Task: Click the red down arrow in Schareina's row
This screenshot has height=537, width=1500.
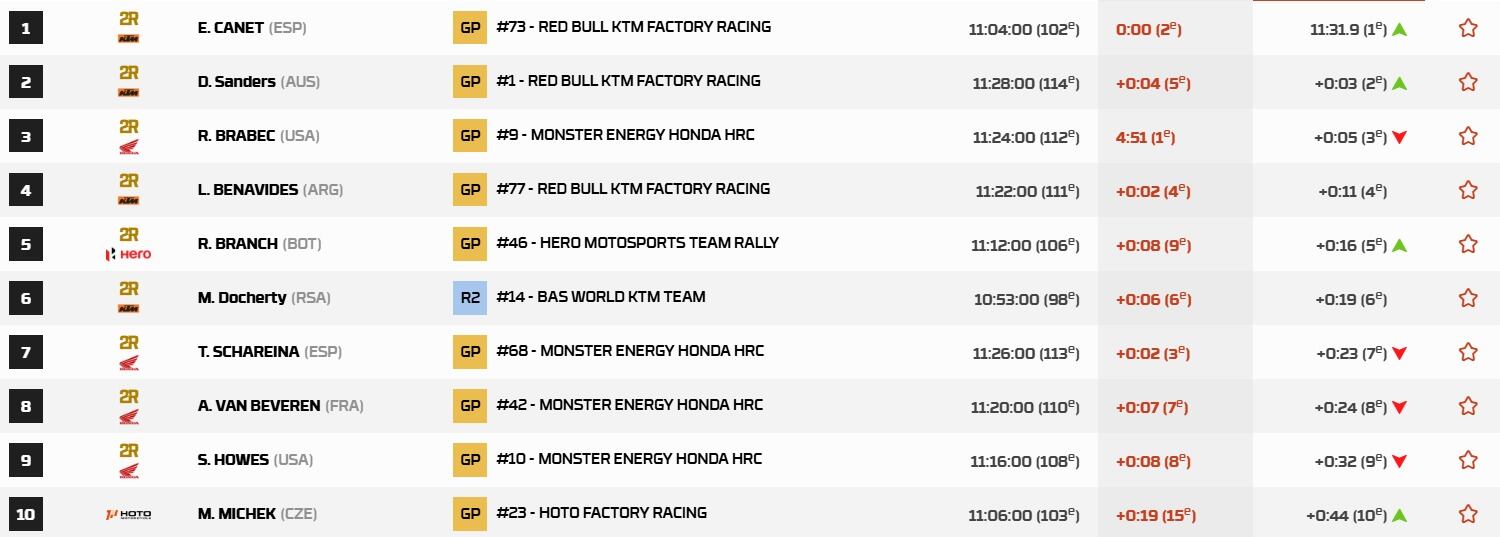Action: point(1400,353)
